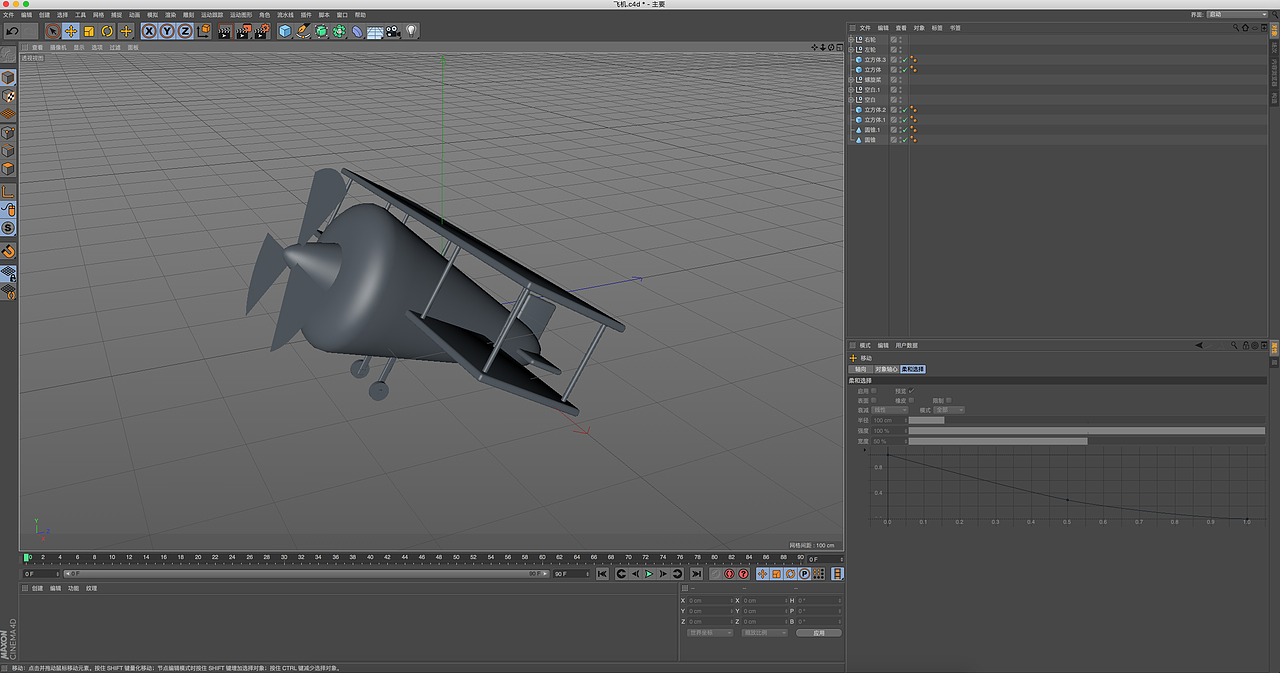Enable the 启用 checkbox

[874, 390]
